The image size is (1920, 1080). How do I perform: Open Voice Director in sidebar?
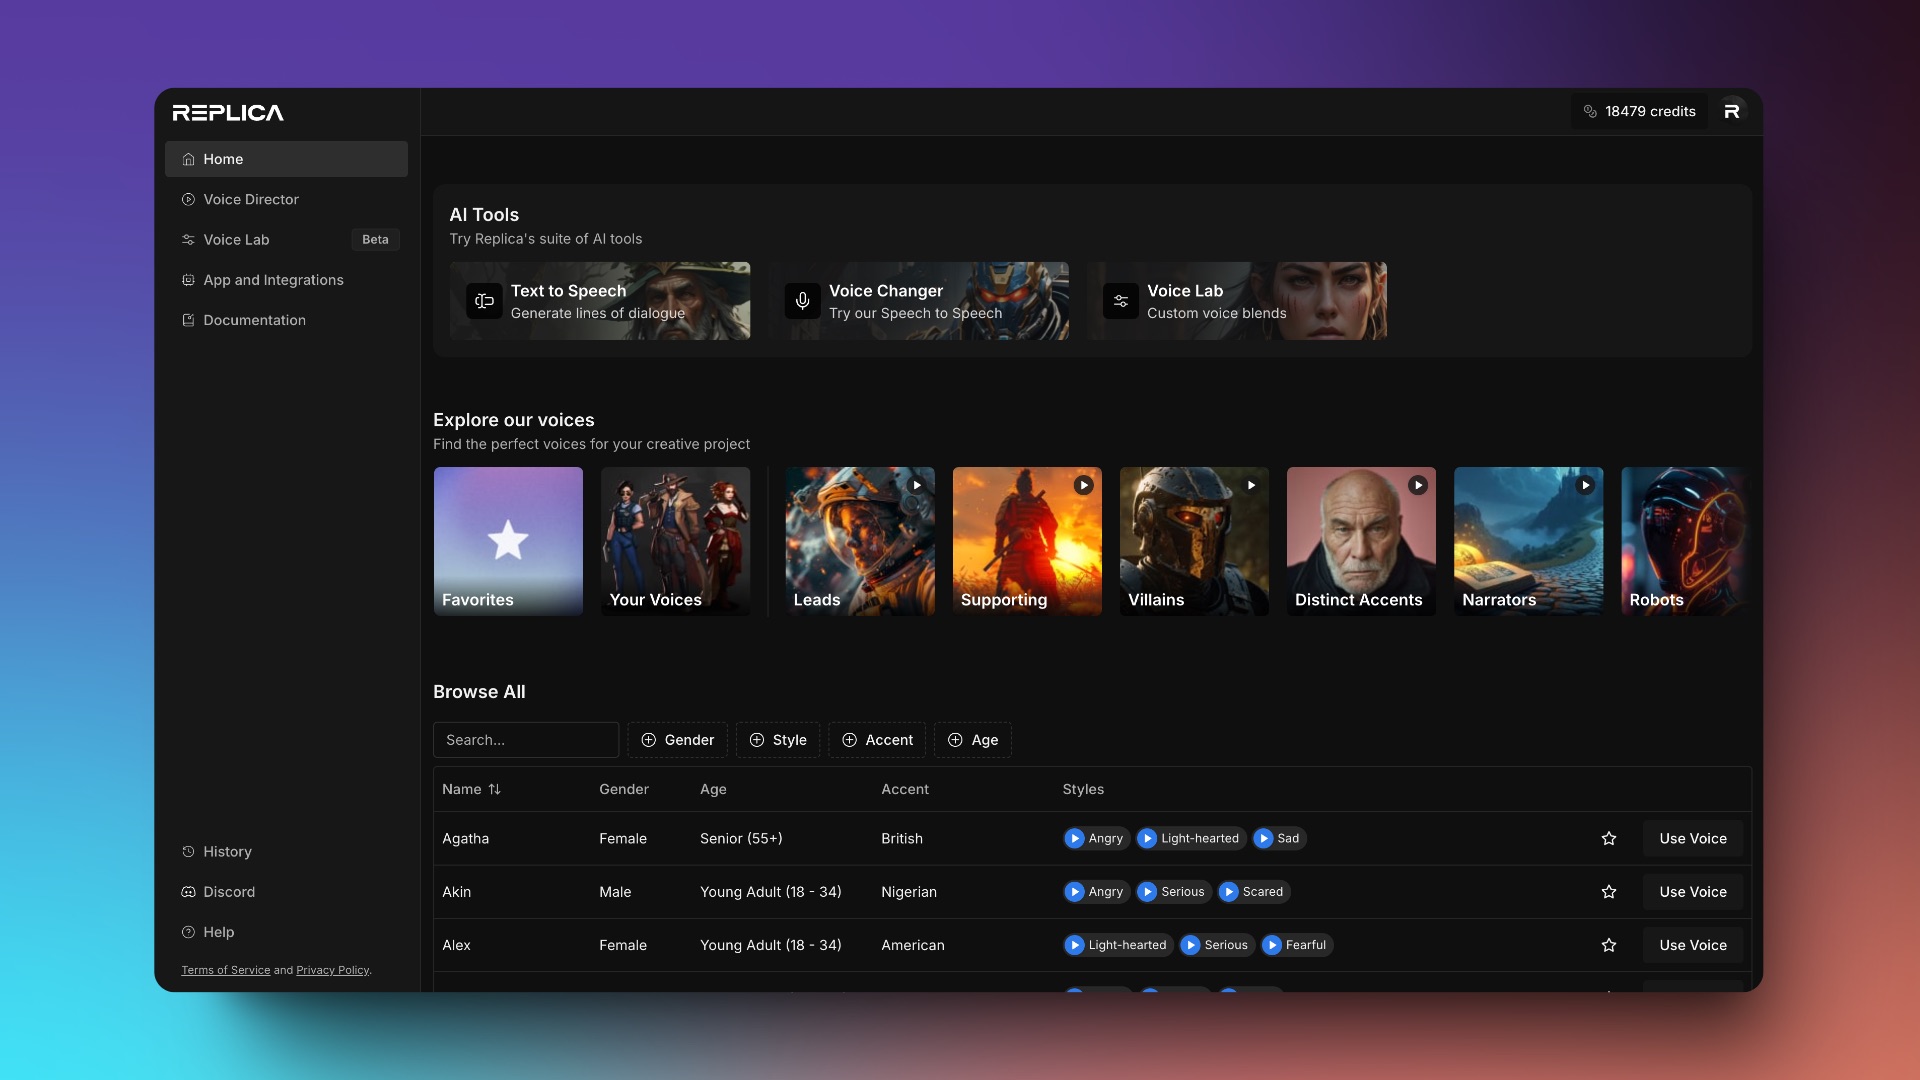coord(286,199)
